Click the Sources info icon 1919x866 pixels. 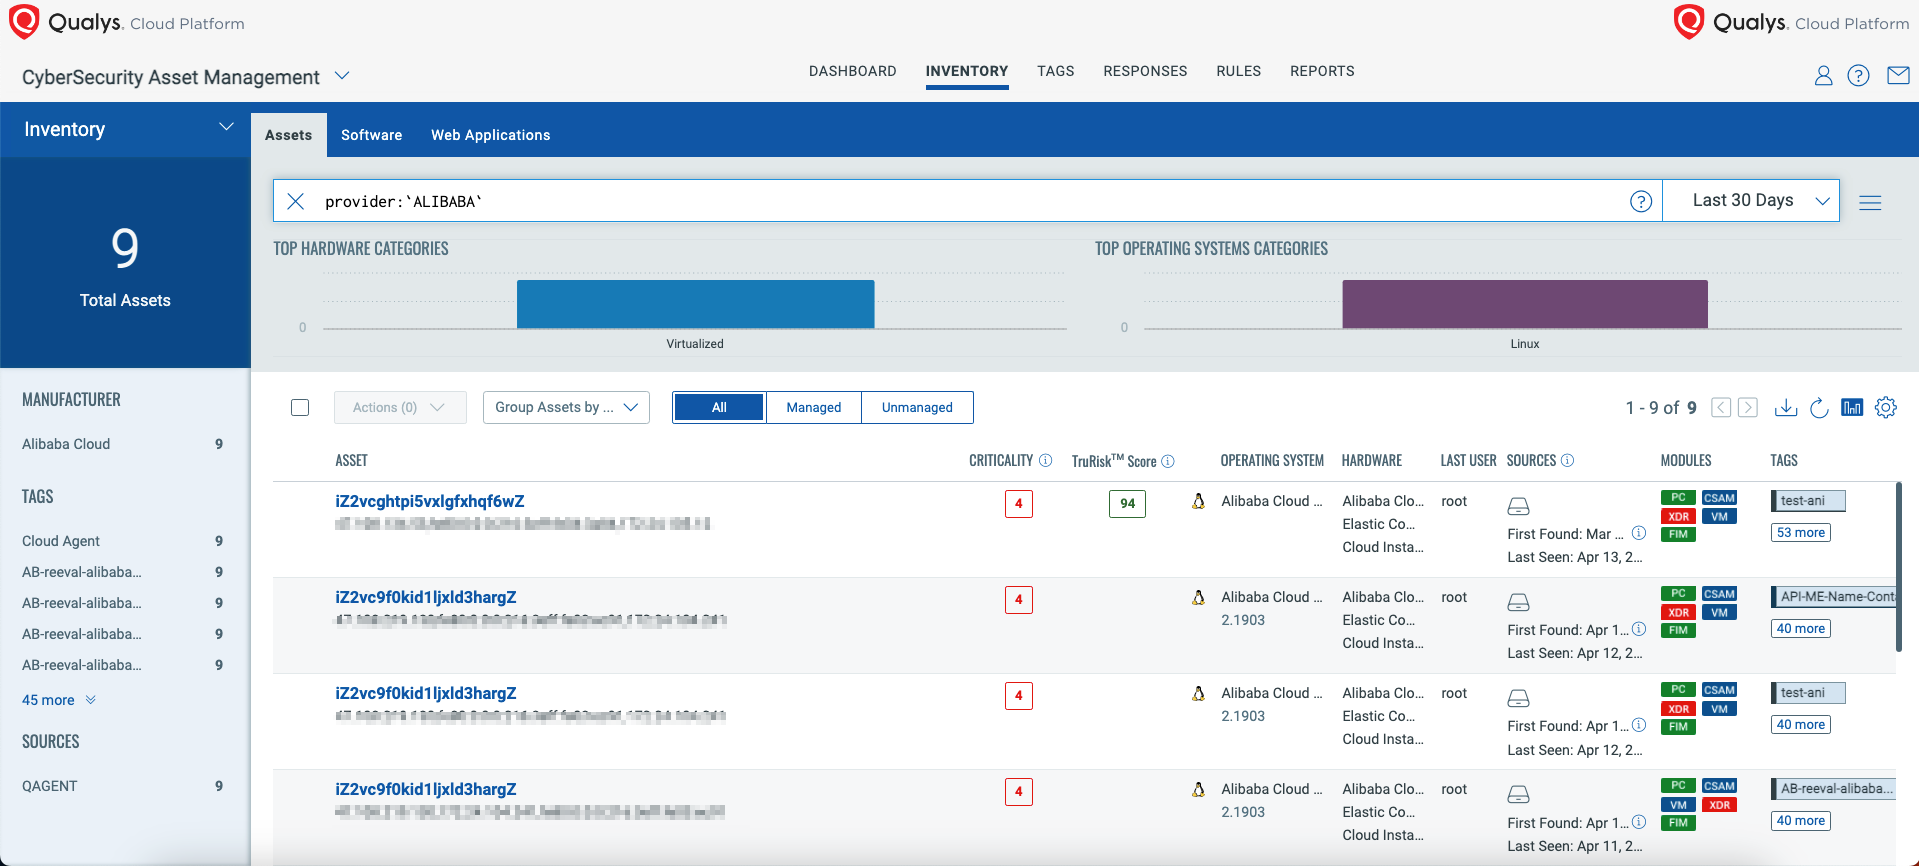(x=1568, y=460)
